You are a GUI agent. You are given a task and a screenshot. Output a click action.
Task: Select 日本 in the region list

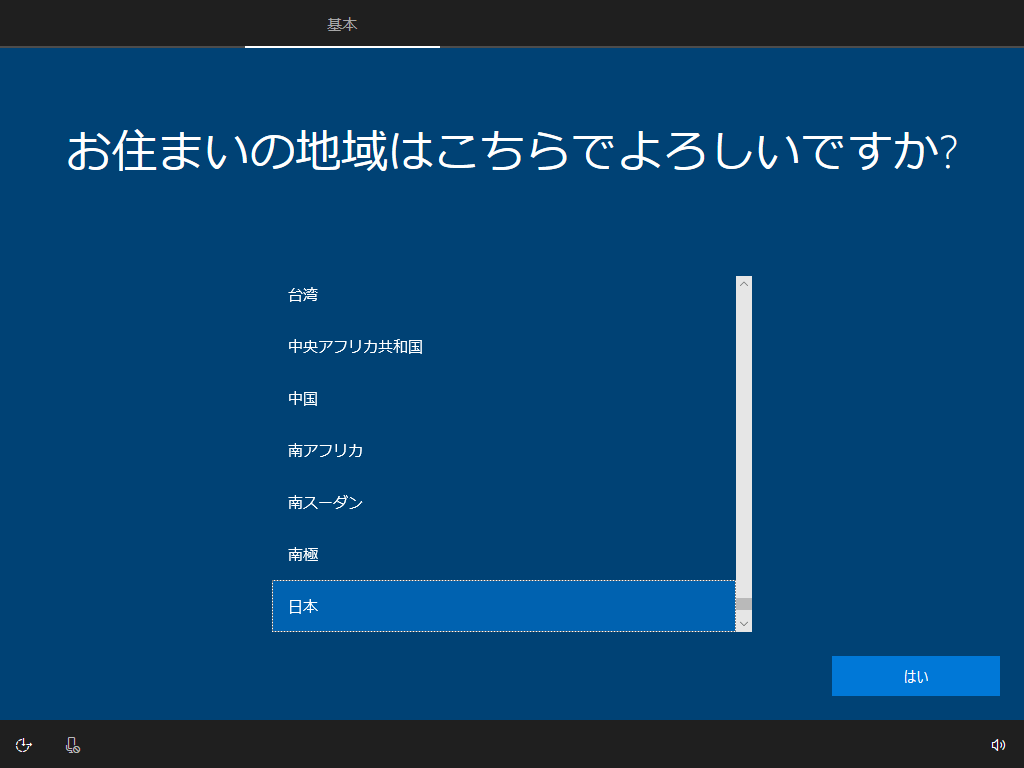(x=503, y=606)
